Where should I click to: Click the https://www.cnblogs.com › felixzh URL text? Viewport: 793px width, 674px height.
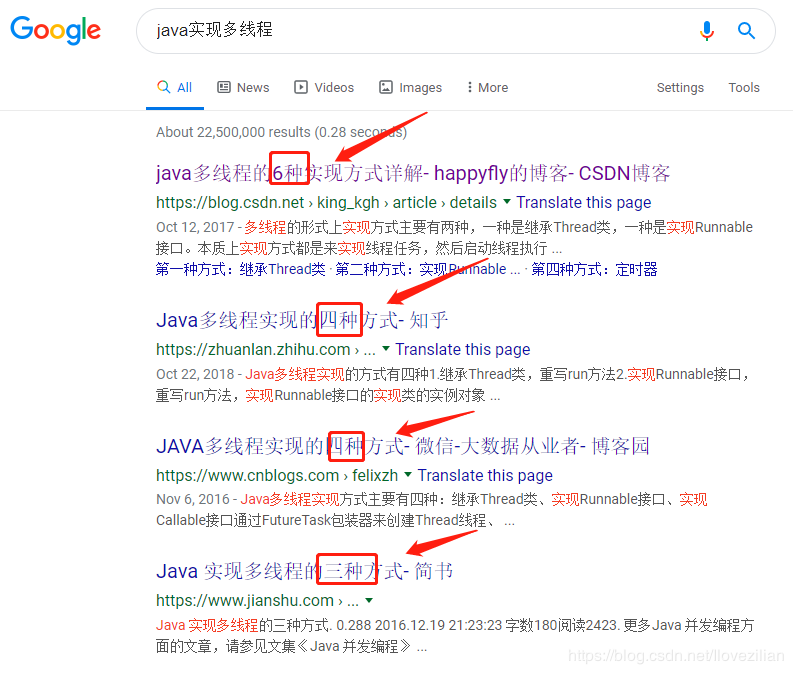click(x=277, y=475)
